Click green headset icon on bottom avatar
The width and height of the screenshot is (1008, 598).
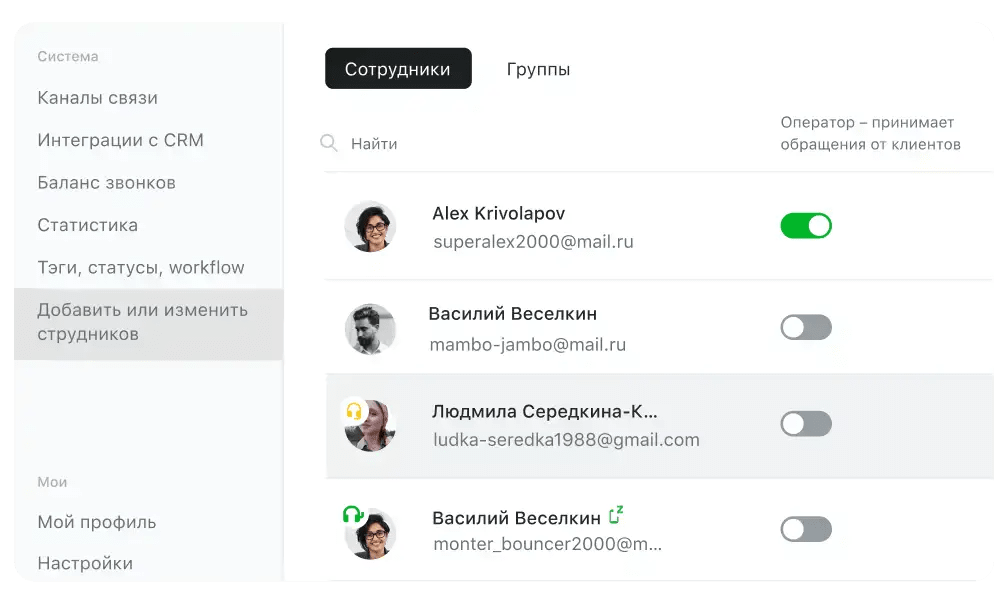pyautogui.click(x=352, y=514)
